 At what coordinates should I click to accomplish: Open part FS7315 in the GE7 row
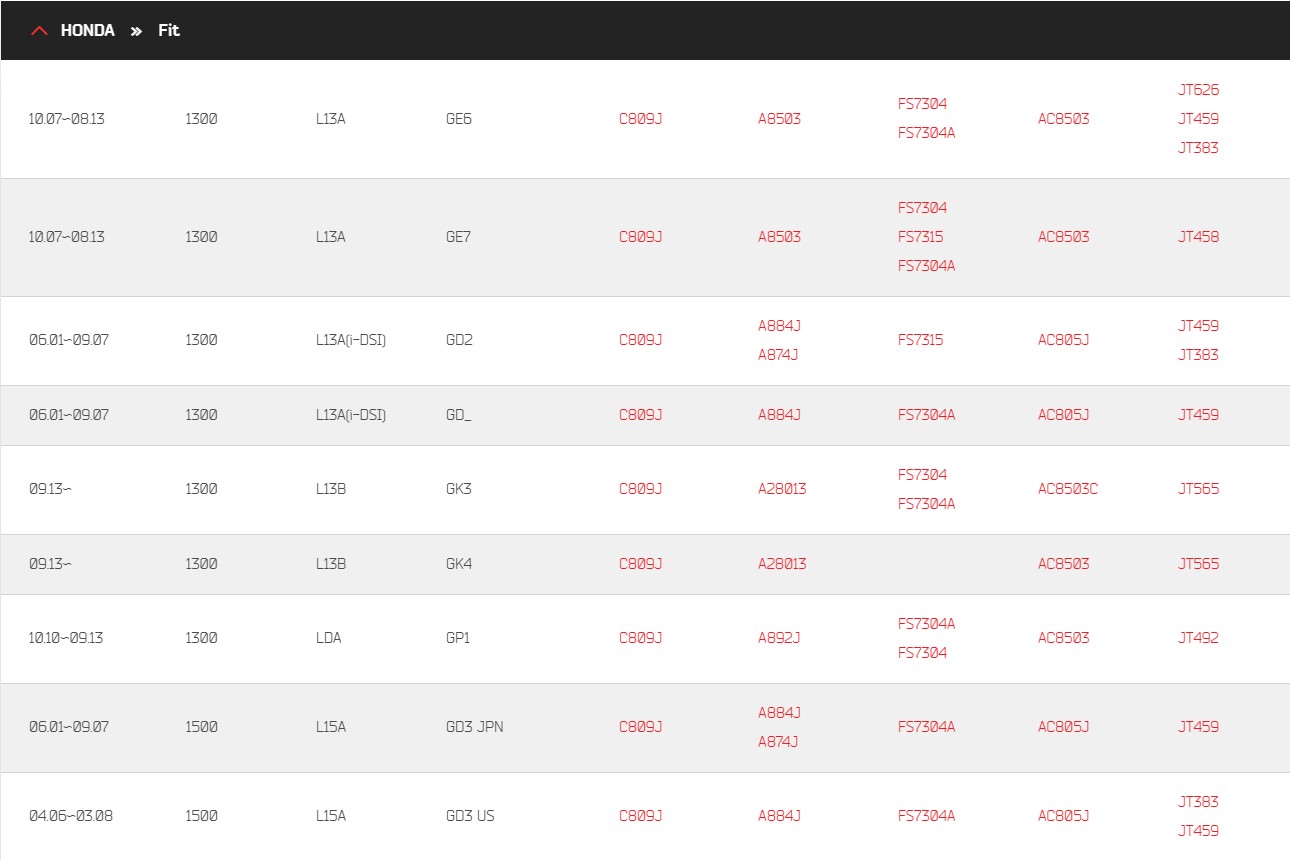pos(921,237)
